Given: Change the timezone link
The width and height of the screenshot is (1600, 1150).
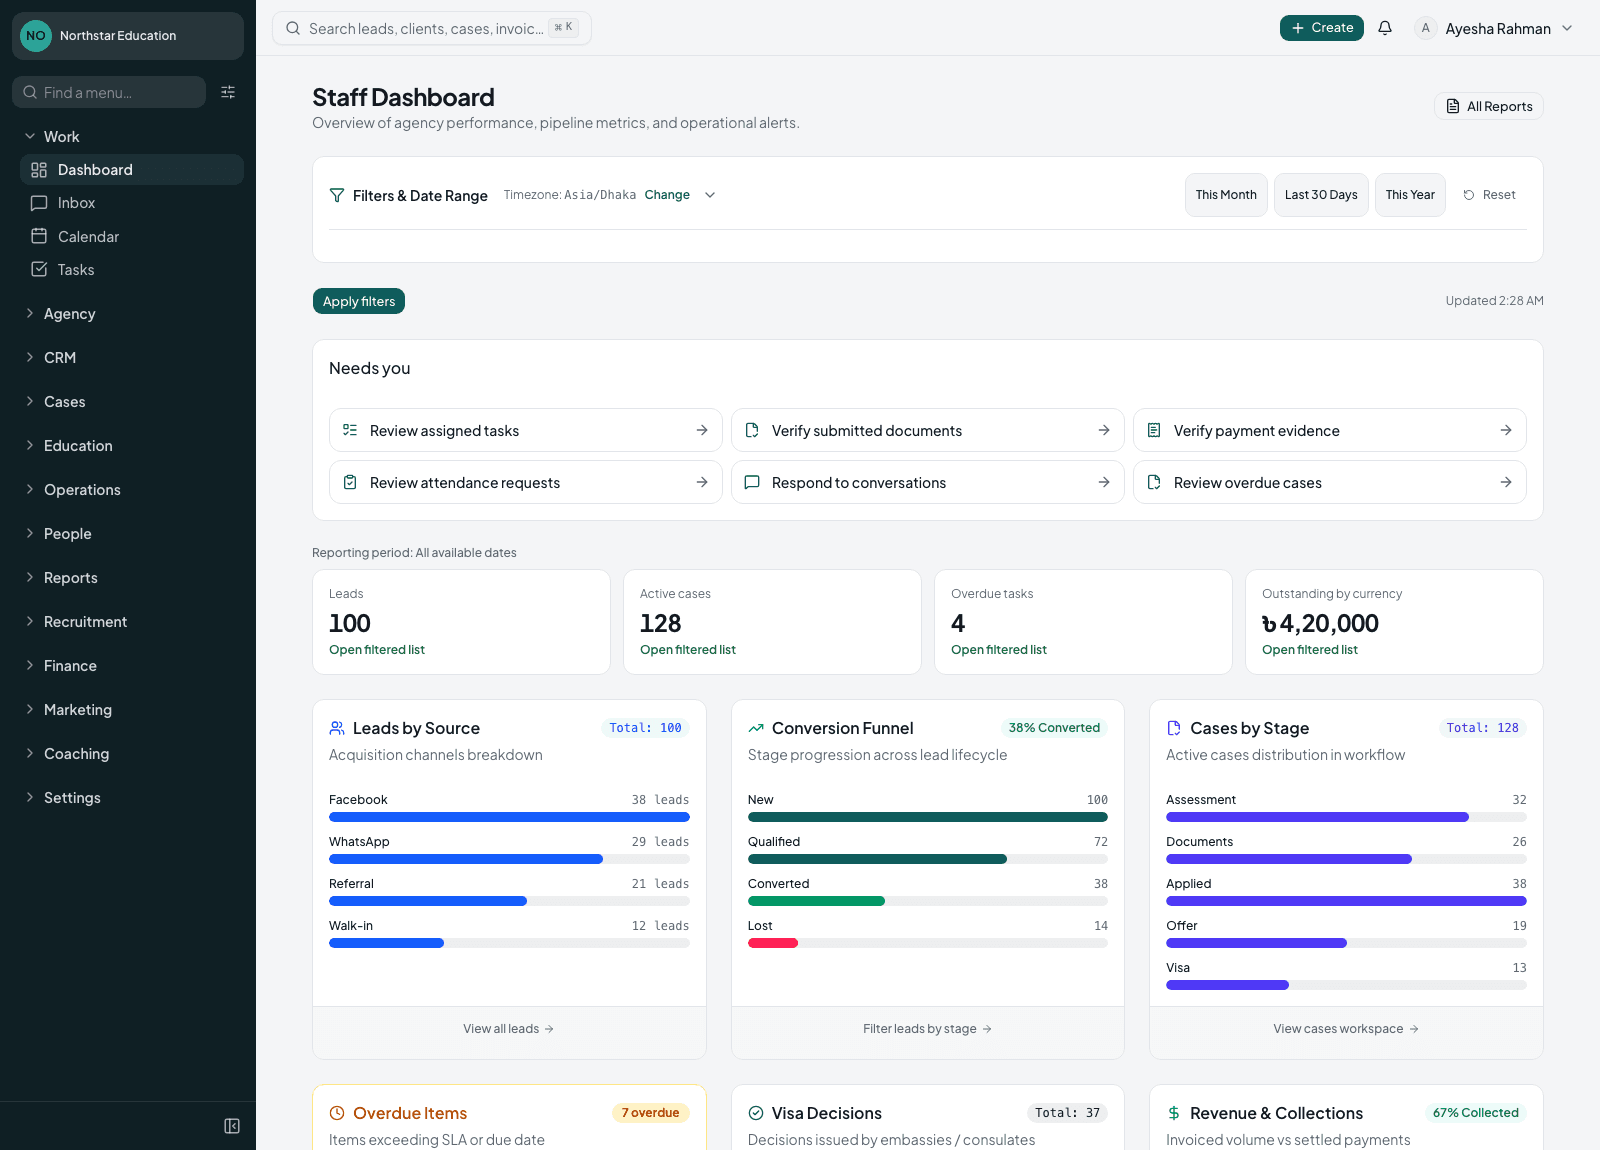Looking at the screenshot, I should tap(667, 195).
